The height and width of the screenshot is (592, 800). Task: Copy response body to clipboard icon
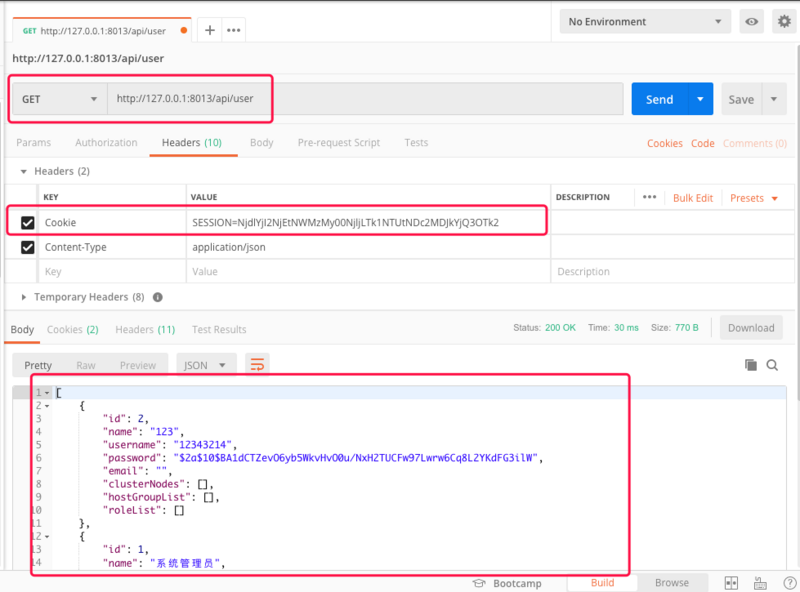click(751, 365)
